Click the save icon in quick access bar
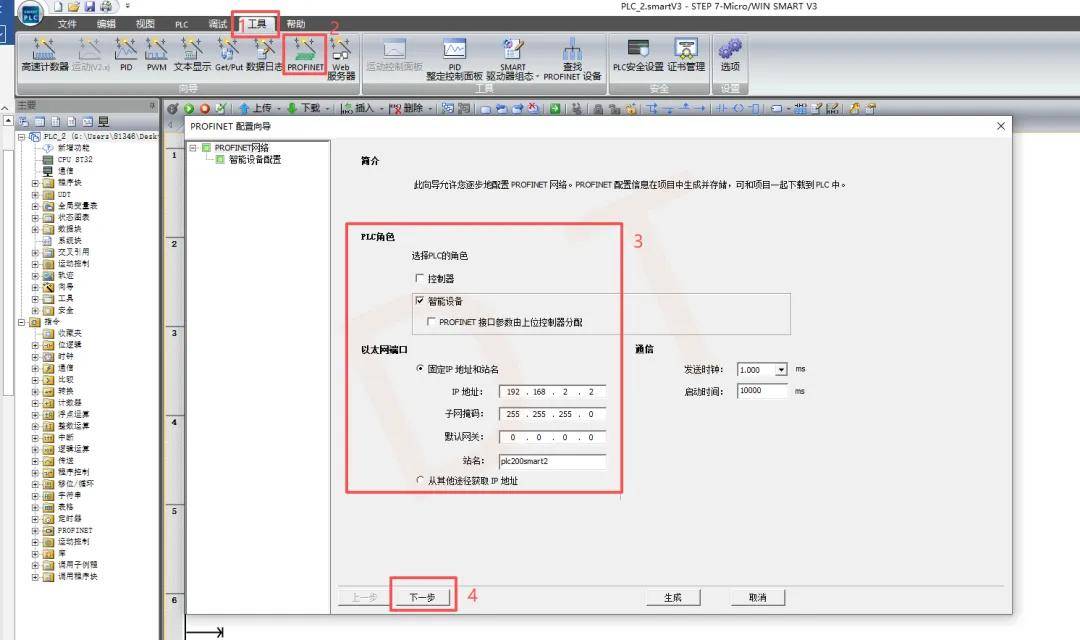This screenshot has width=1080, height=640. (x=90, y=7)
